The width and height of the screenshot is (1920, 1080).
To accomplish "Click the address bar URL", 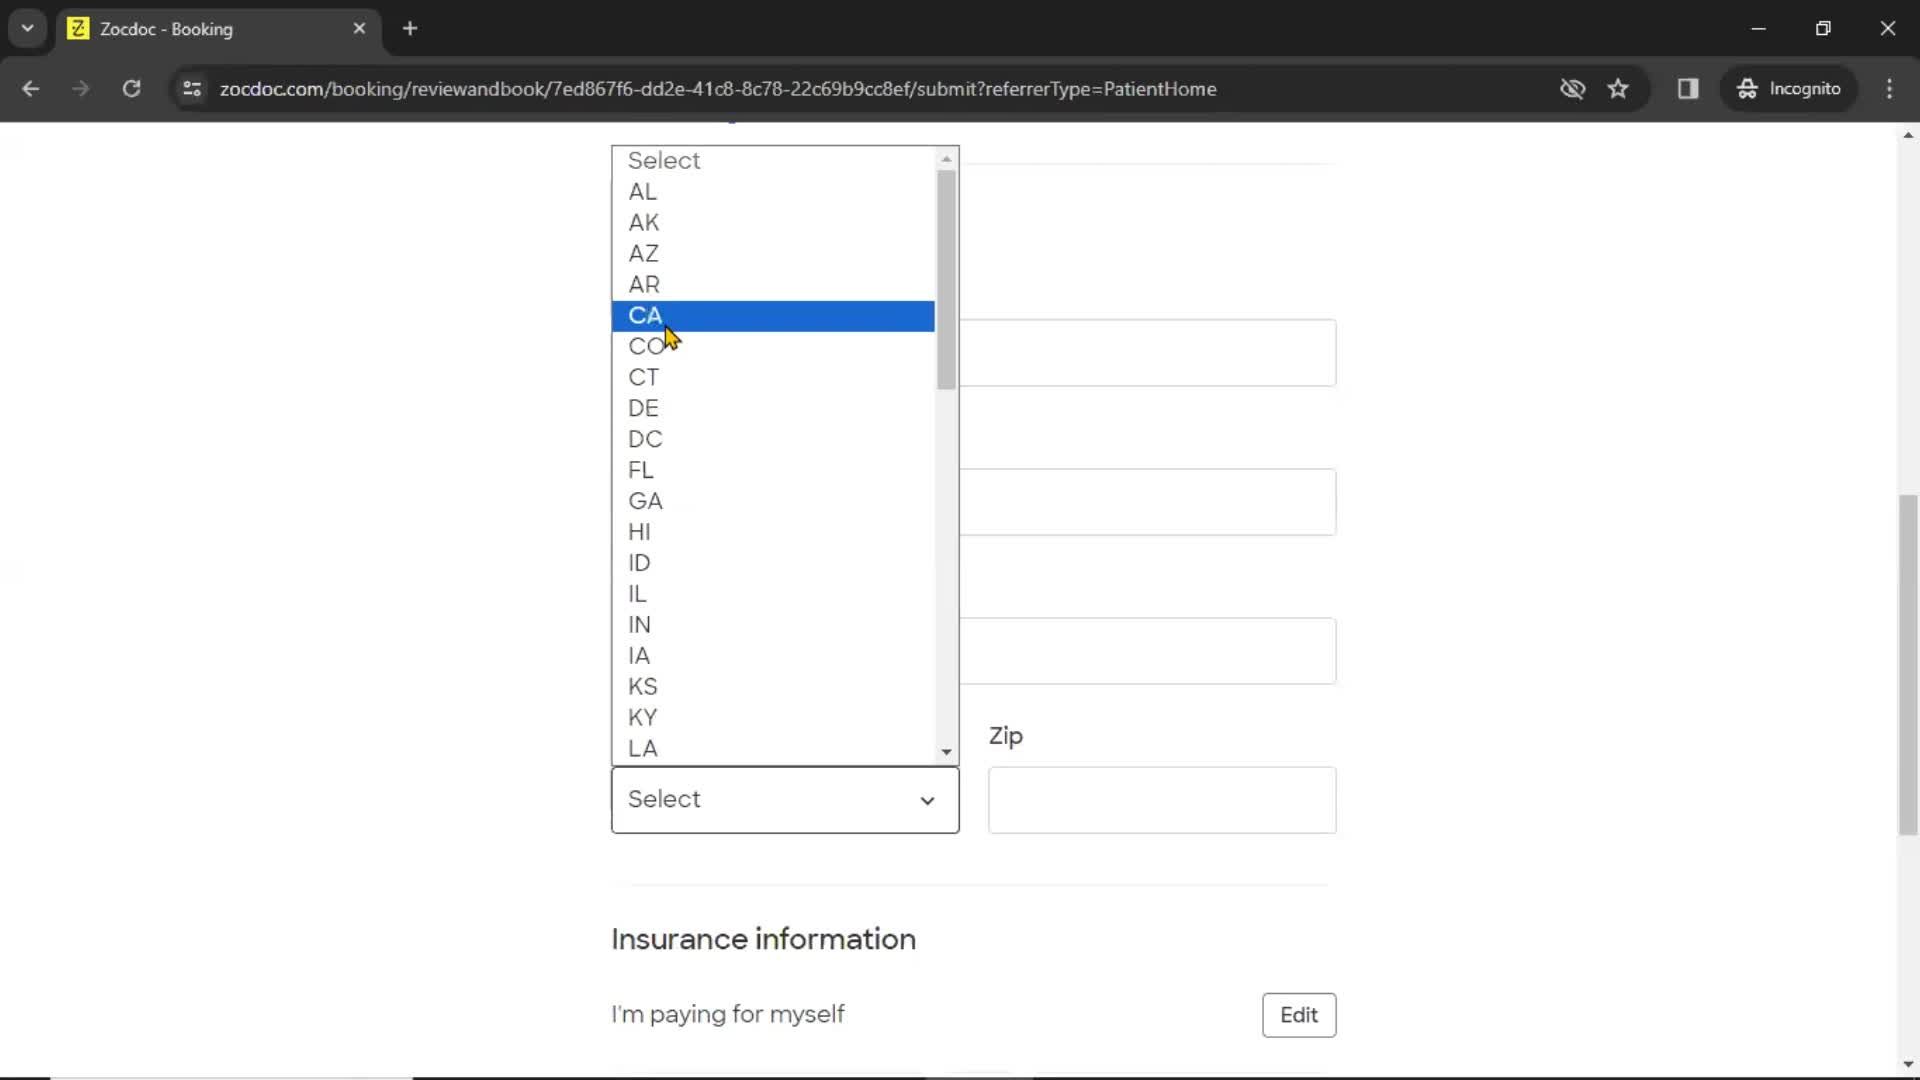I will point(718,89).
